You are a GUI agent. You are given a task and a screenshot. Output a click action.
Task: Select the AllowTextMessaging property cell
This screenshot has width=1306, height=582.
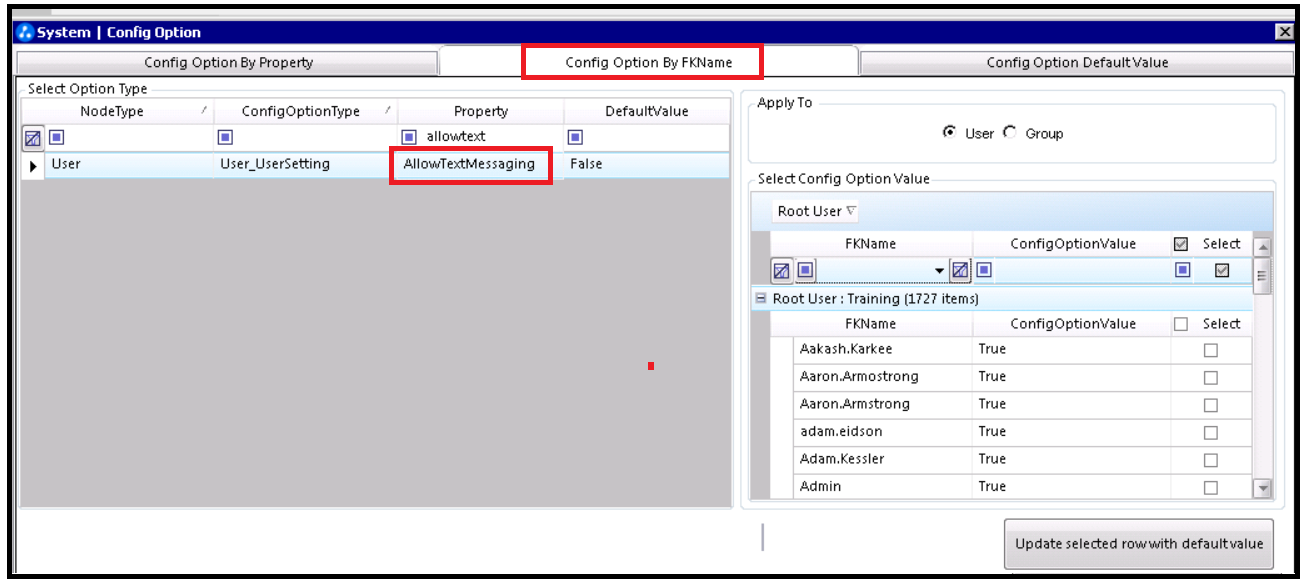tap(470, 164)
